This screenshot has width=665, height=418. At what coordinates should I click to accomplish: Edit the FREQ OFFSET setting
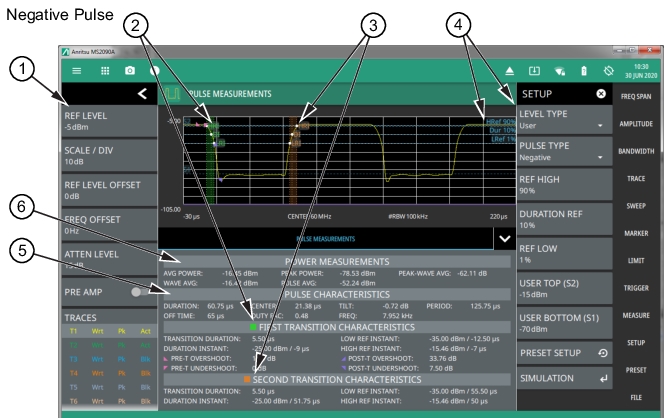[109, 225]
